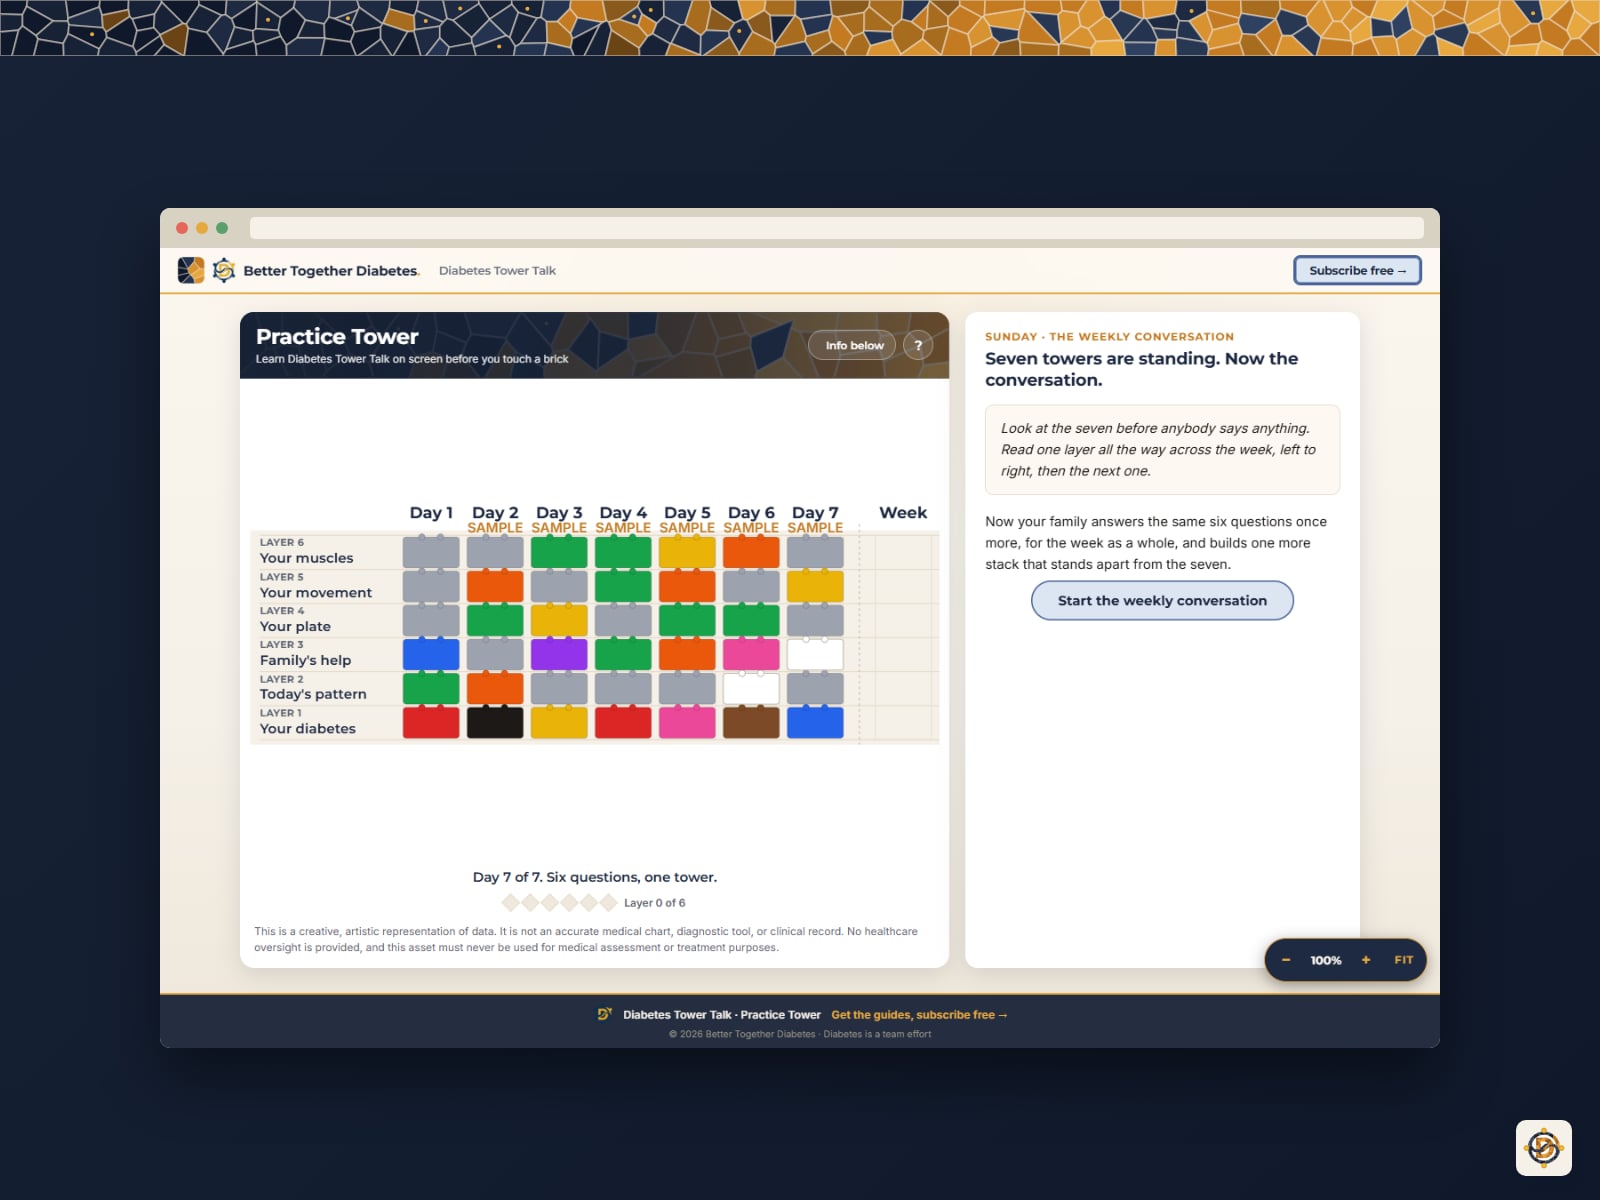Select Day 6 white Today's pattern brick
The height and width of the screenshot is (1200, 1600).
751,688
